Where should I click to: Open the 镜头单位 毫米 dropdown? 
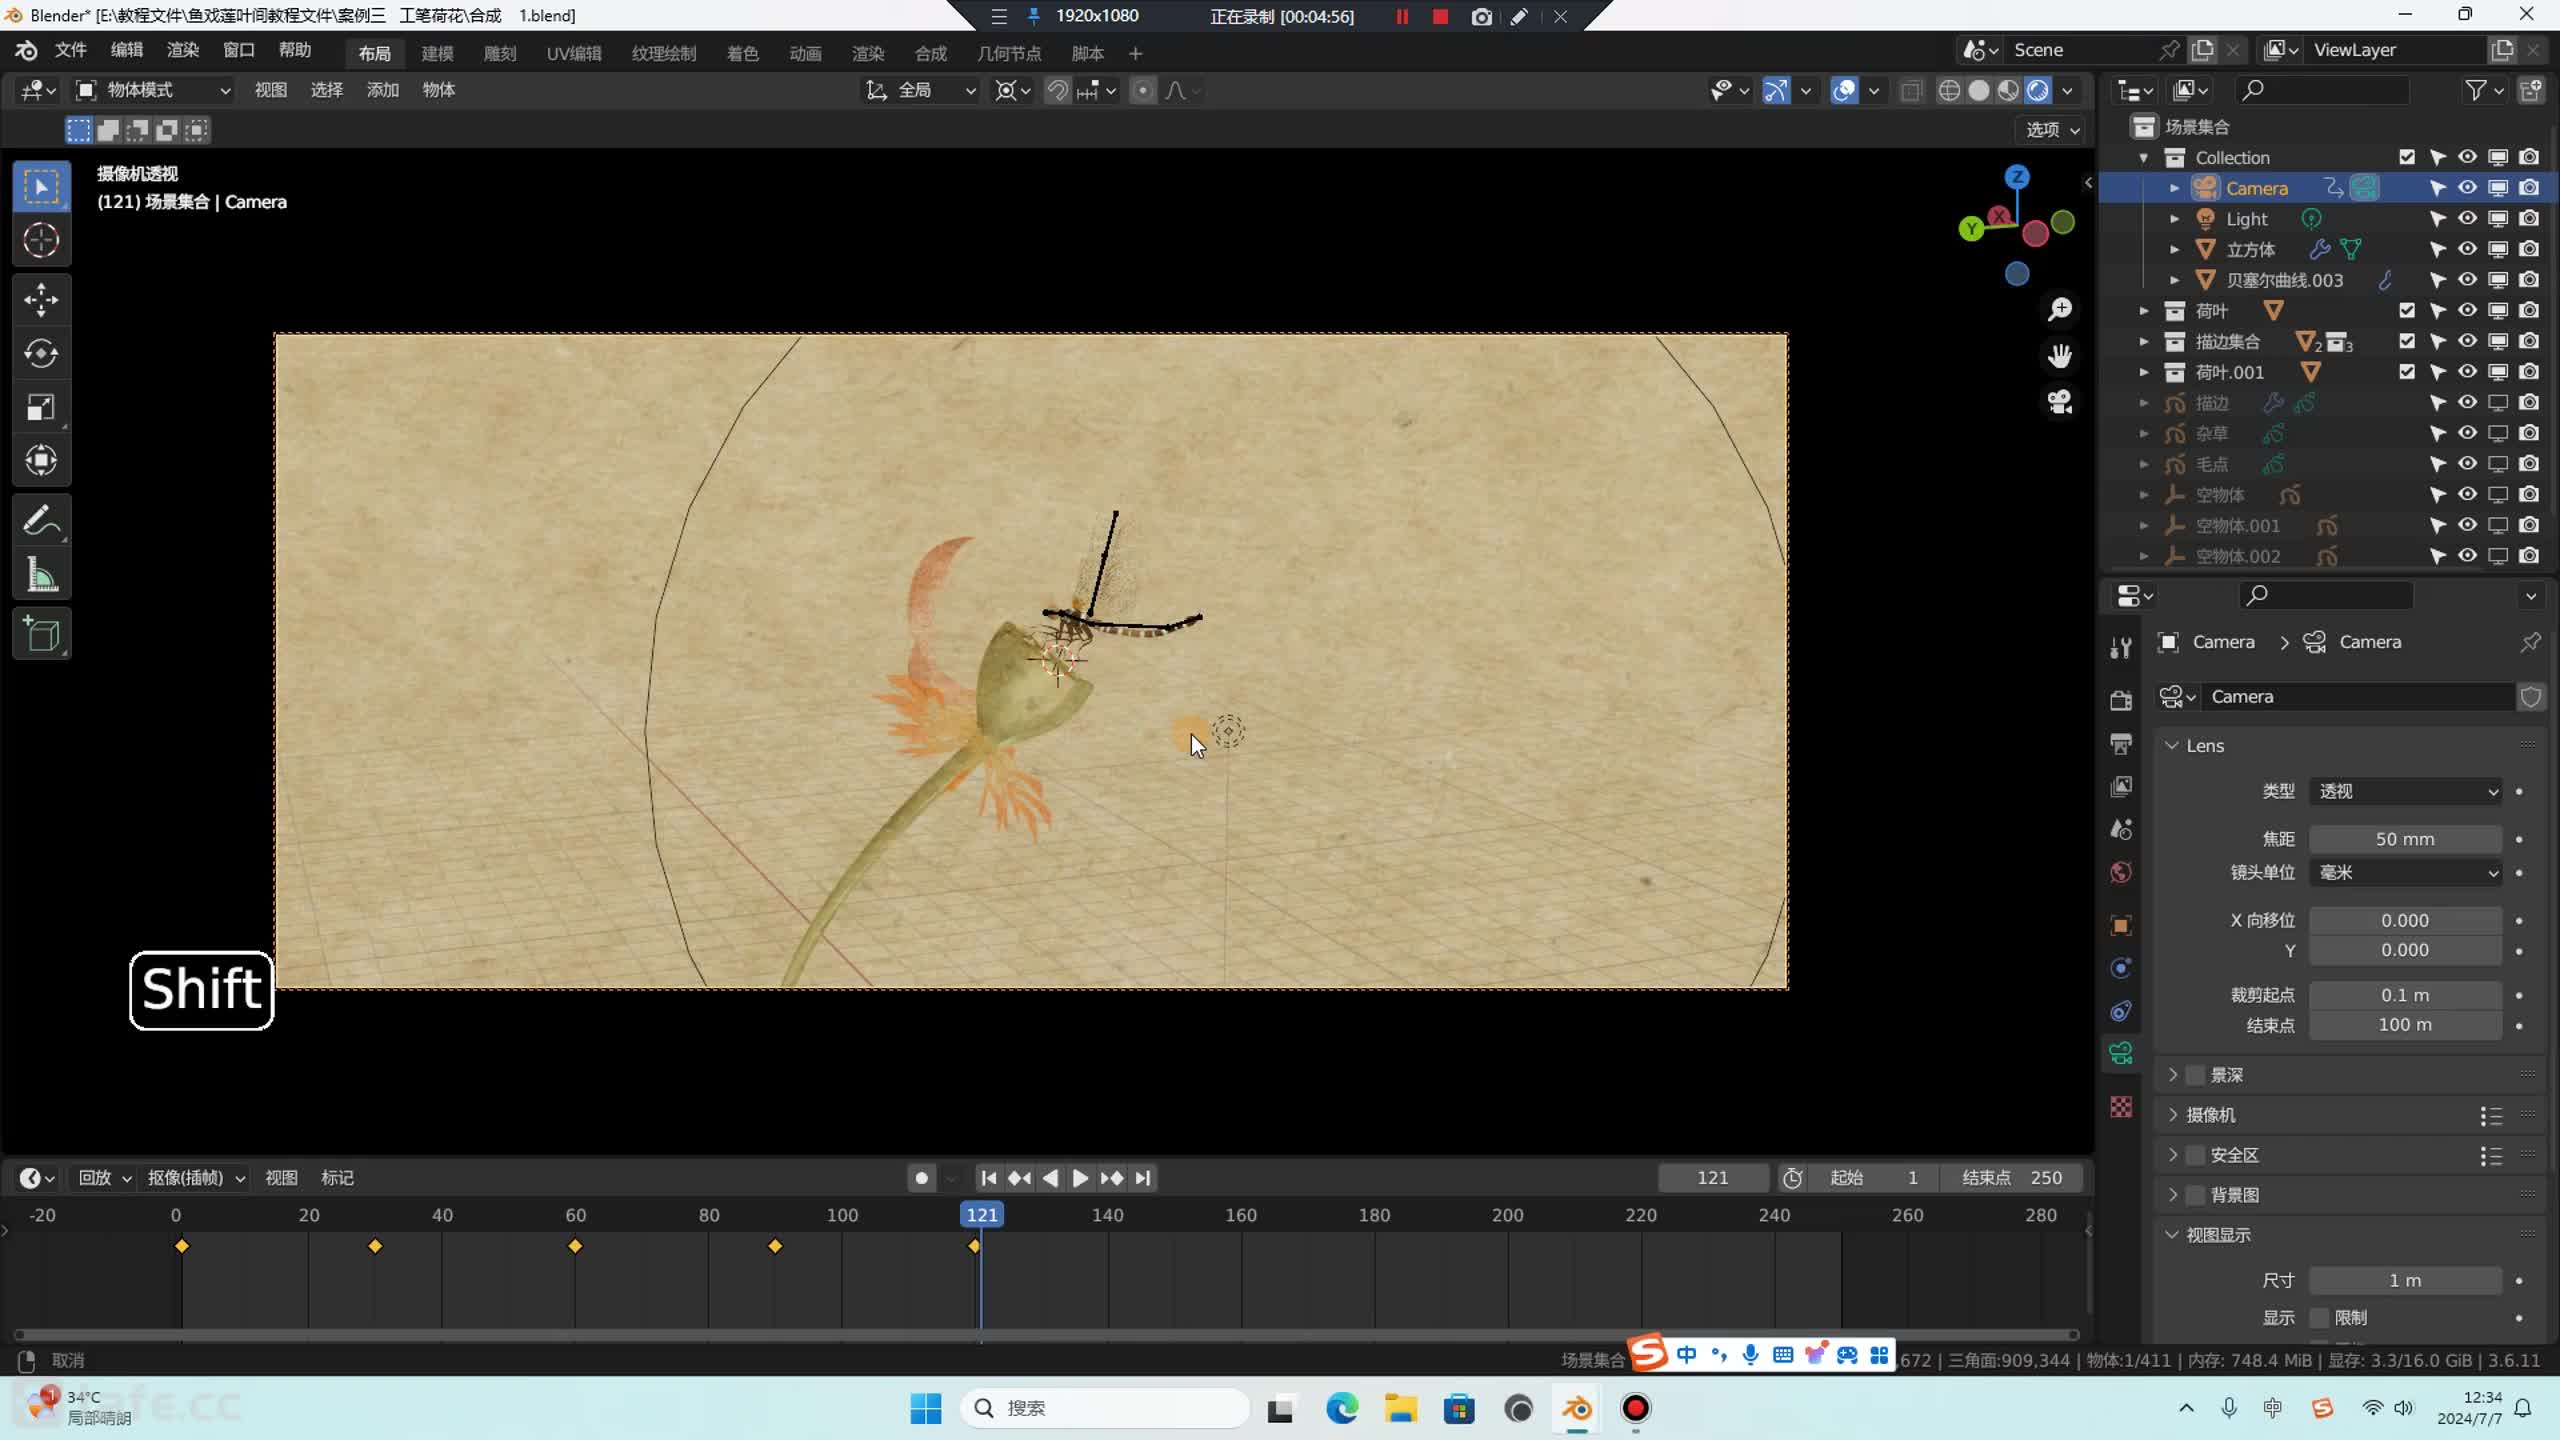tap(2405, 872)
